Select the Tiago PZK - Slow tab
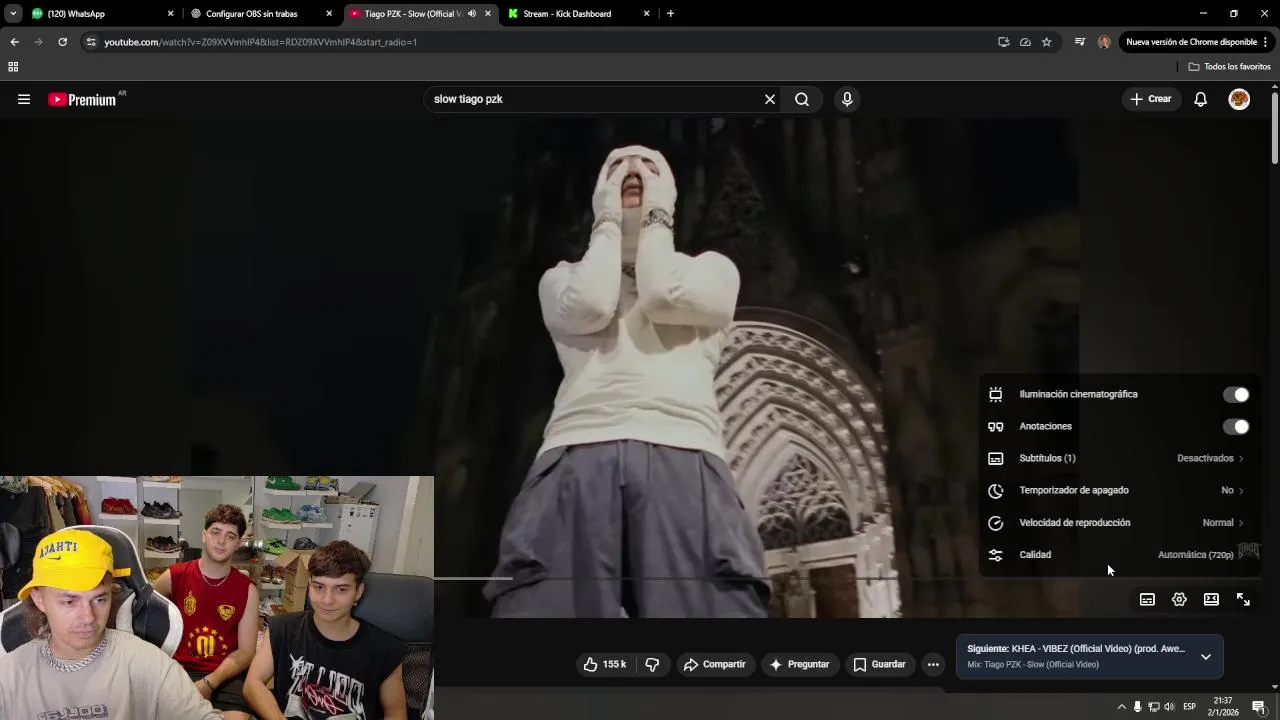This screenshot has width=1280, height=720. [x=420, y=14]
